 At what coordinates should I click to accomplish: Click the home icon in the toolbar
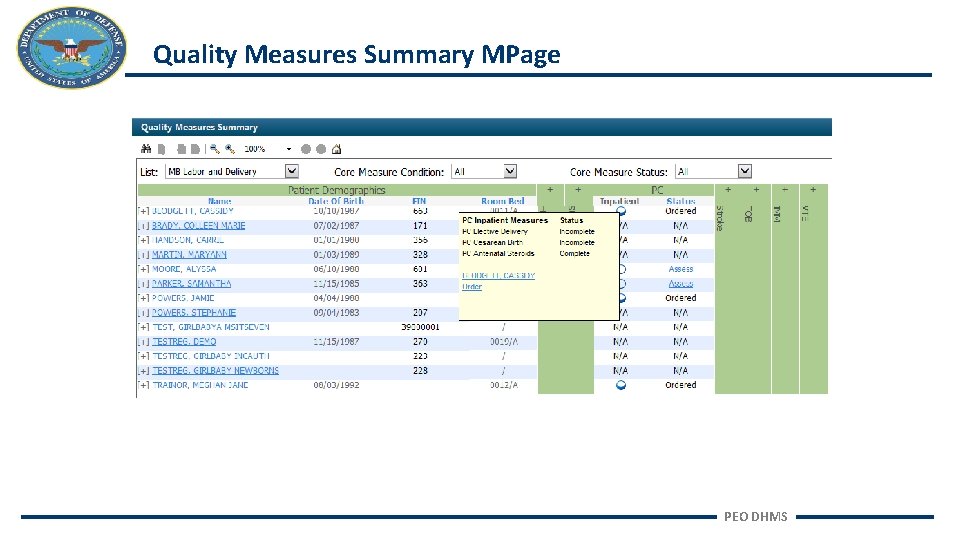click(x=336, y=149)
